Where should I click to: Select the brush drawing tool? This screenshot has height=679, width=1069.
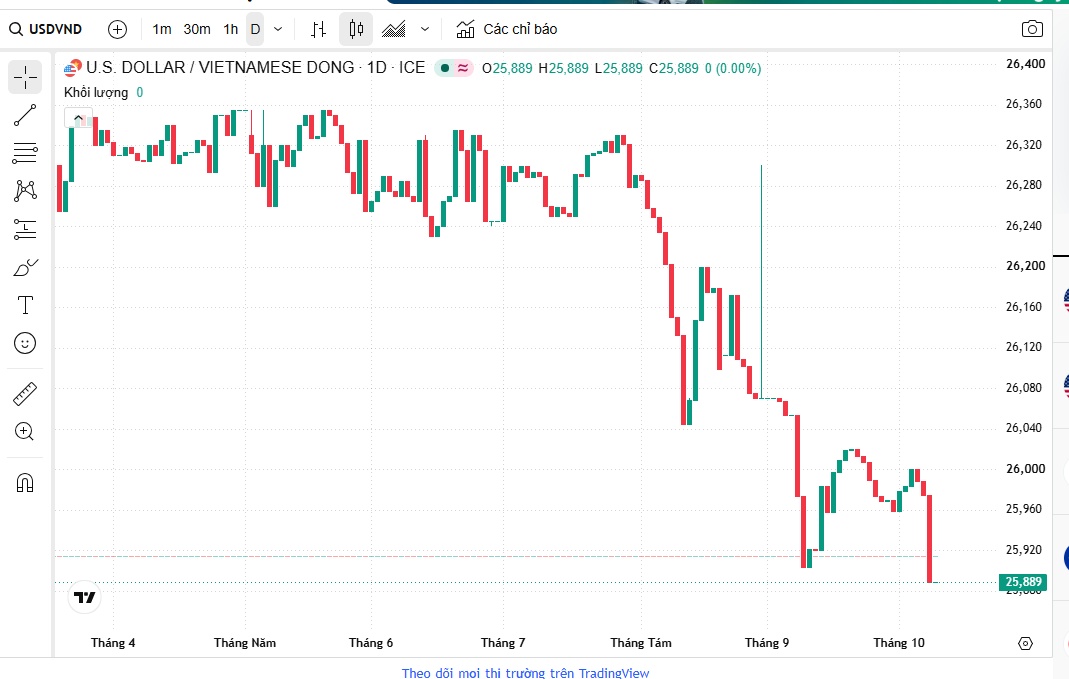(25, 267)
